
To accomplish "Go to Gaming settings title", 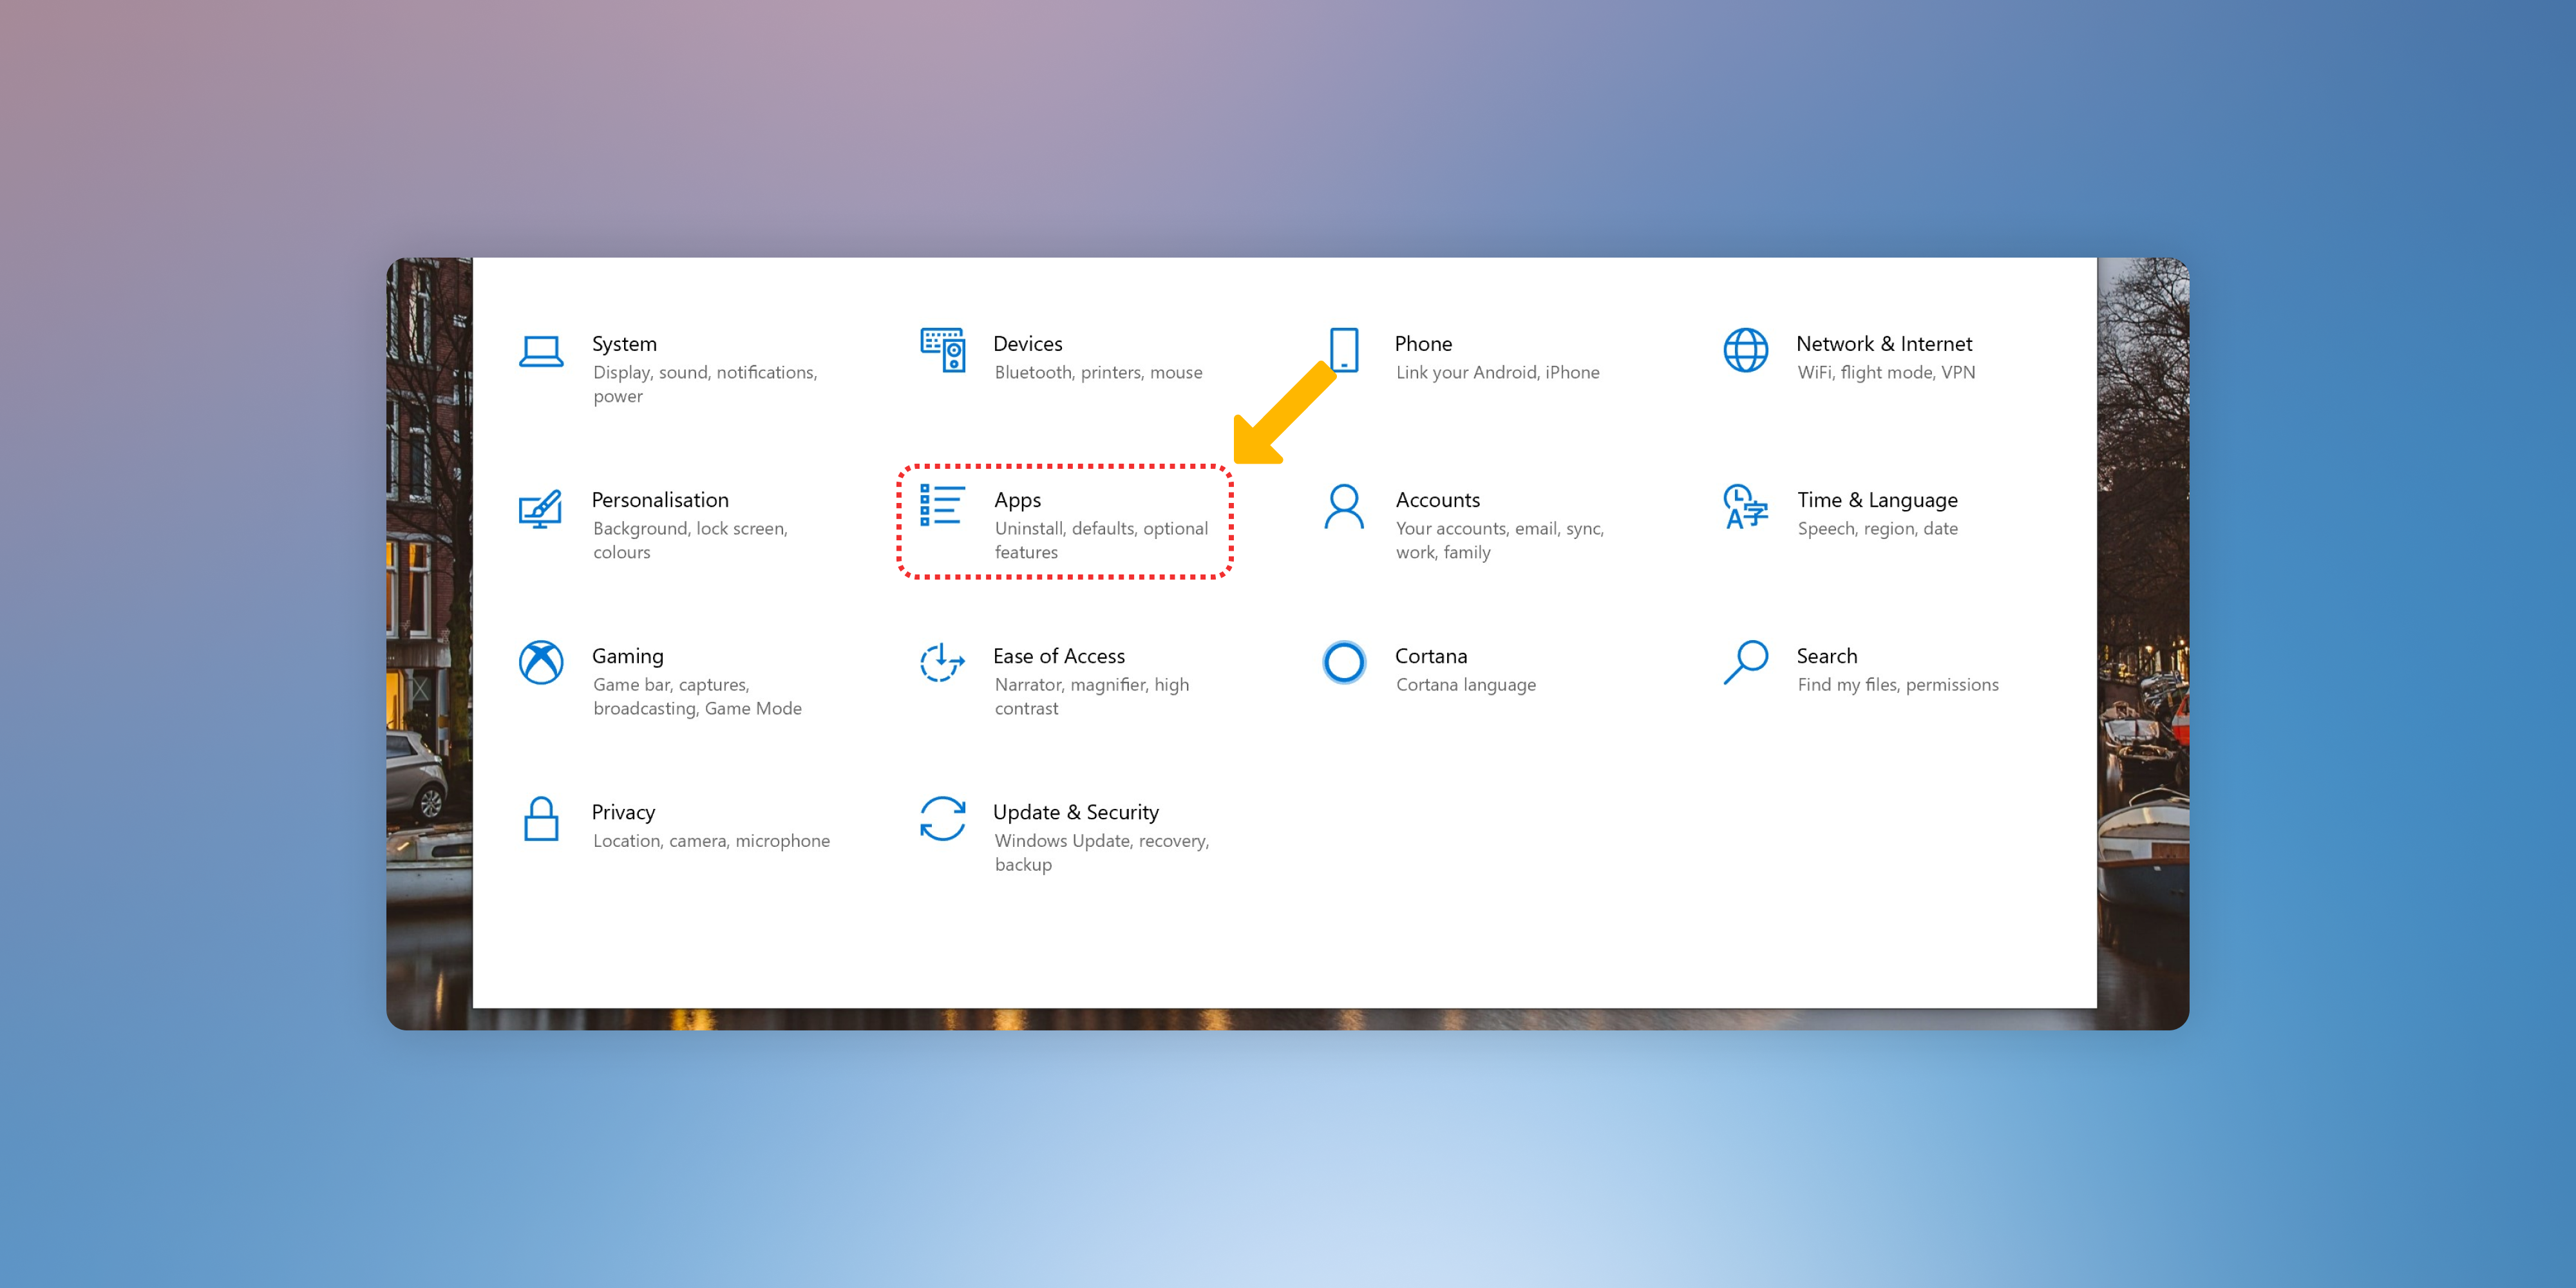I will pyautogui.click(x=627, y=657).
